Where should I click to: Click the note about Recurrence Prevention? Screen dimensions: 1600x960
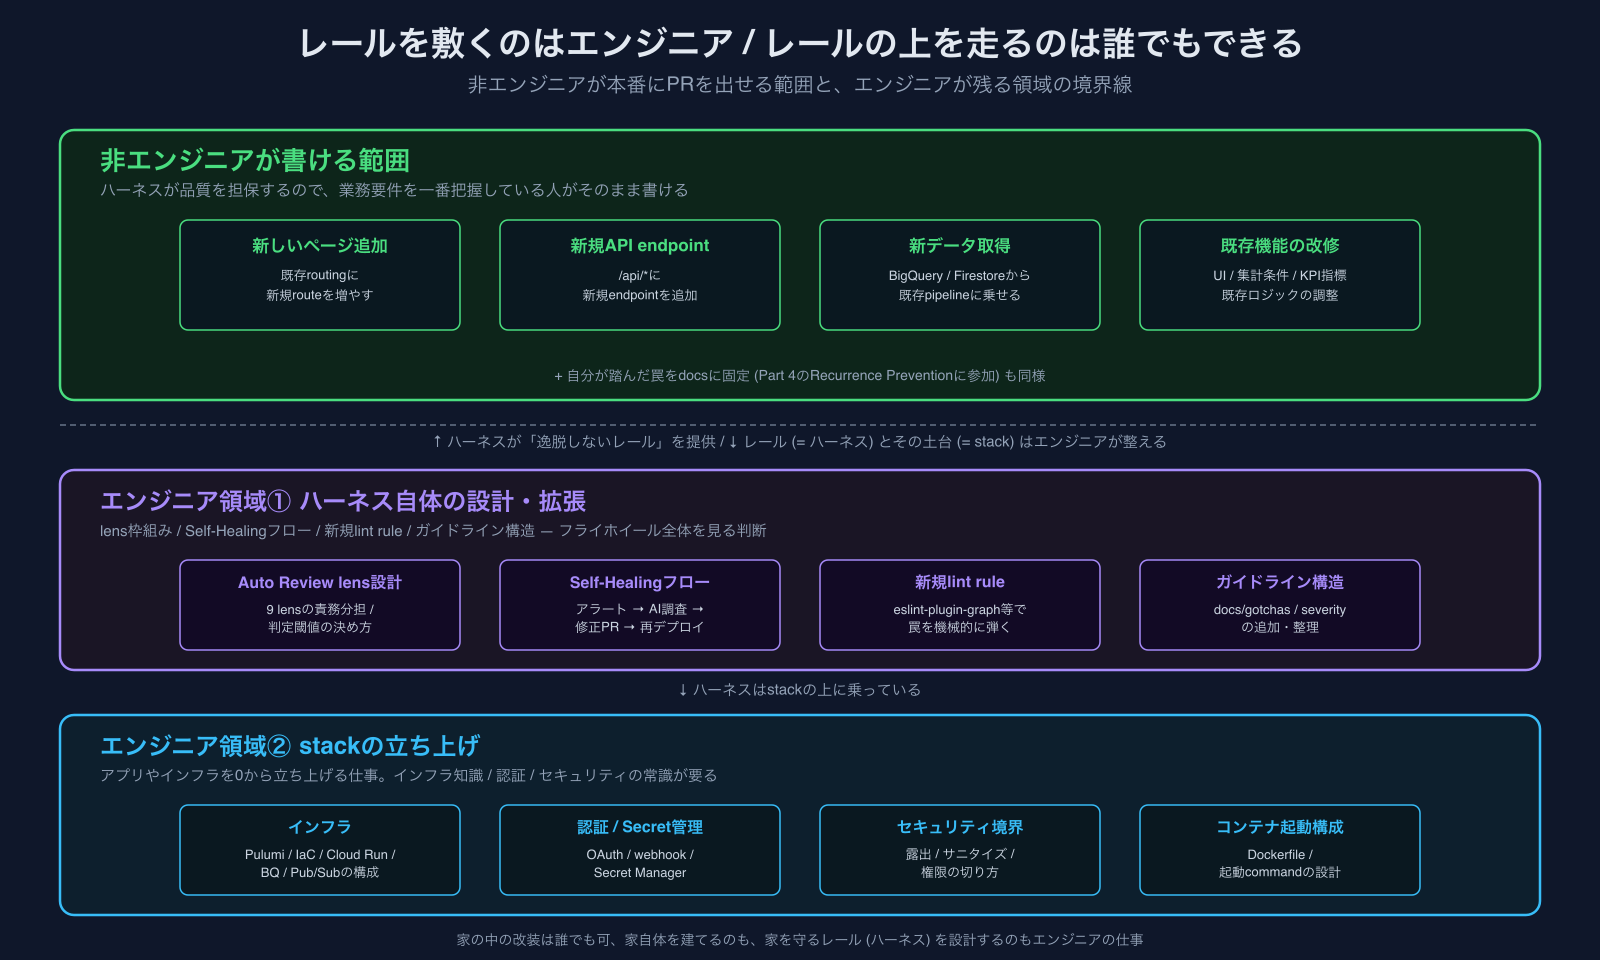pos(800,376)
